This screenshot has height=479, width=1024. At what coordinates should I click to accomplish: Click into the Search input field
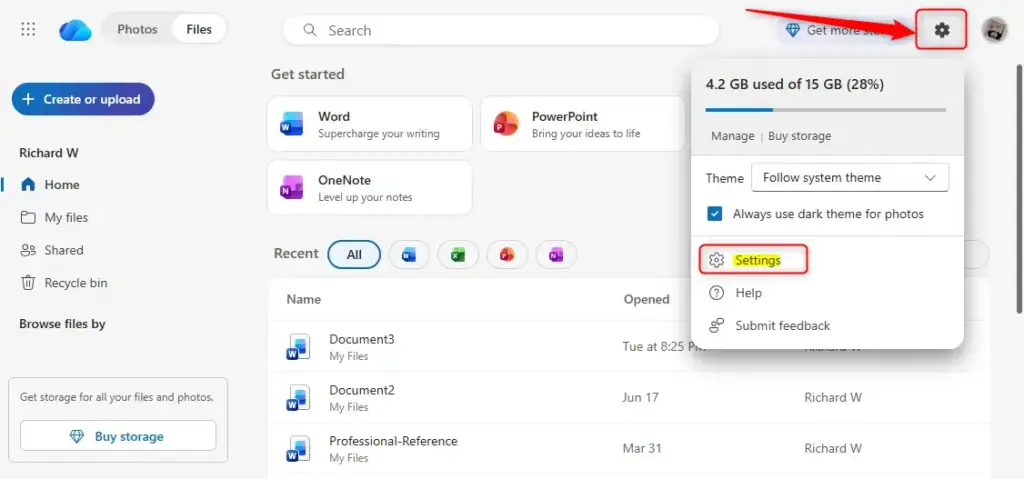(x=501, y=30)
